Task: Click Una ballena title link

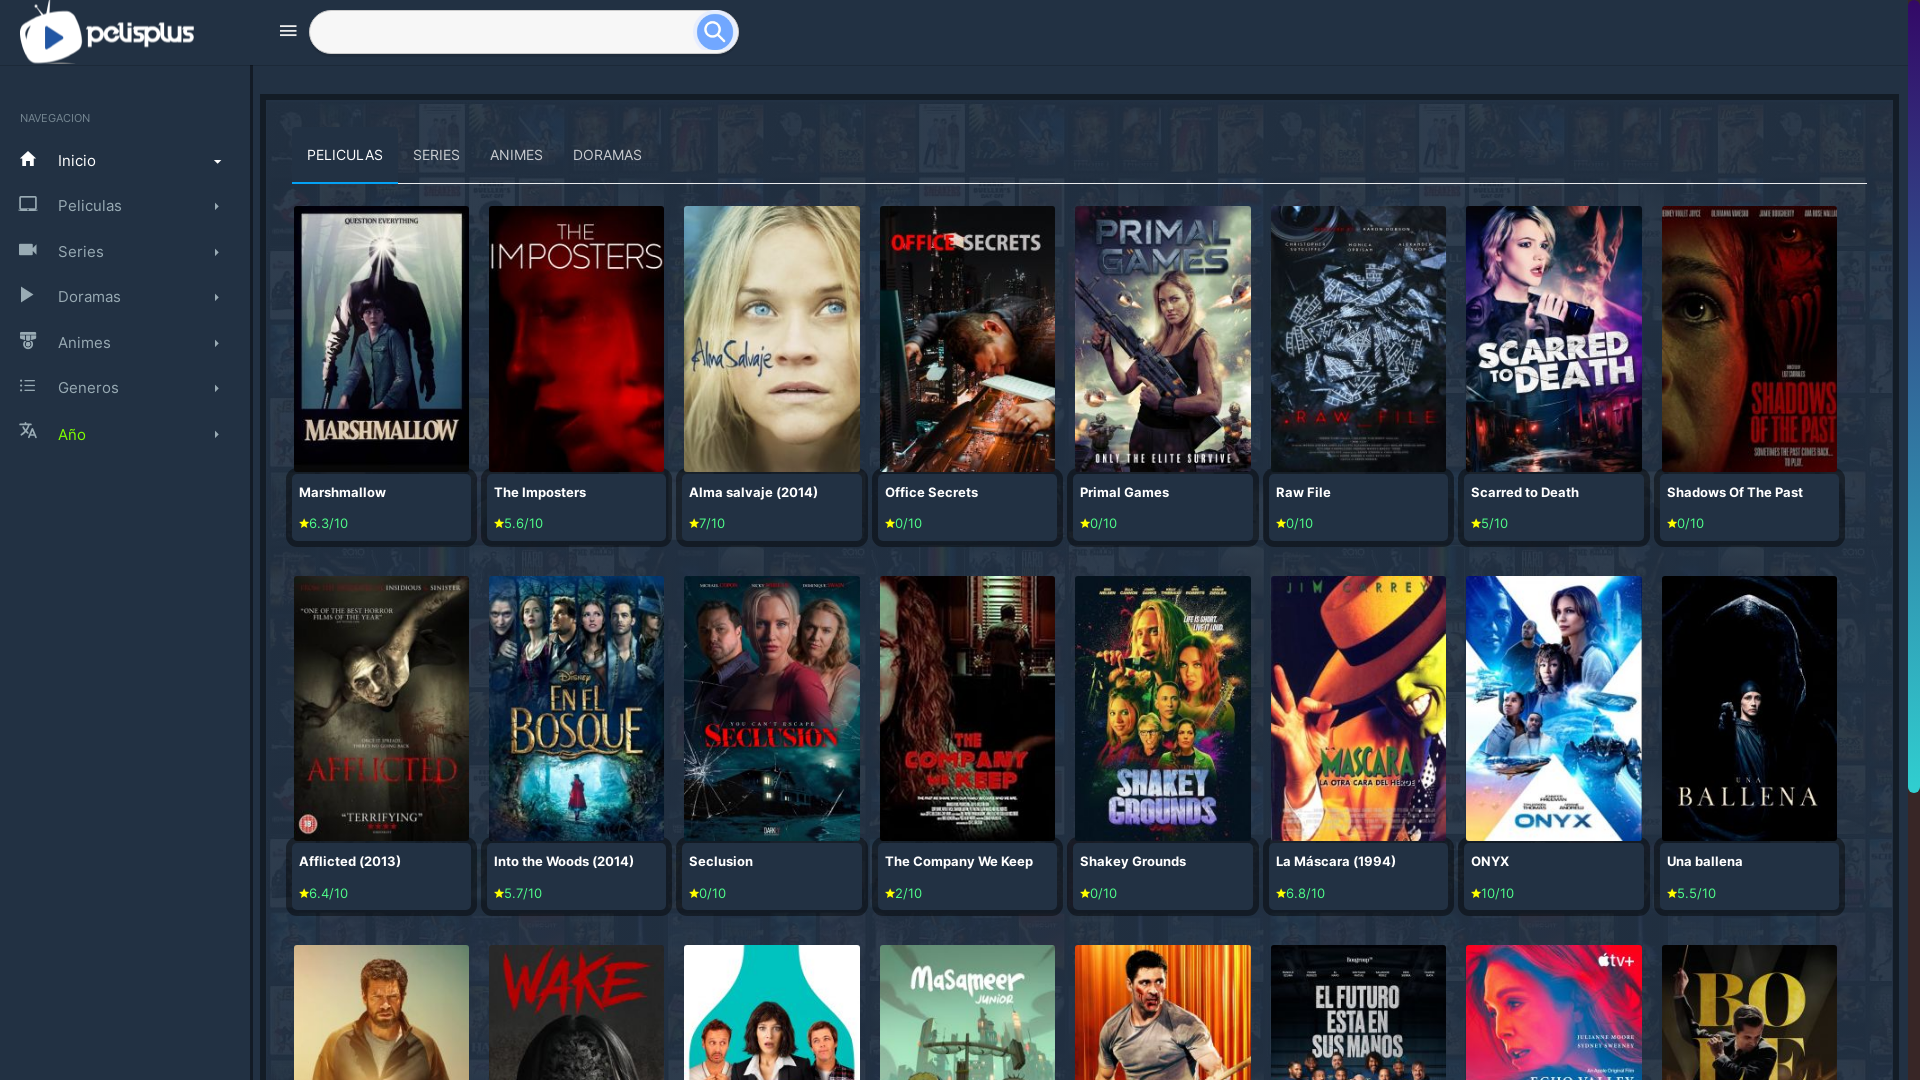Action: pyautogui.click(x=1705, y=861)
